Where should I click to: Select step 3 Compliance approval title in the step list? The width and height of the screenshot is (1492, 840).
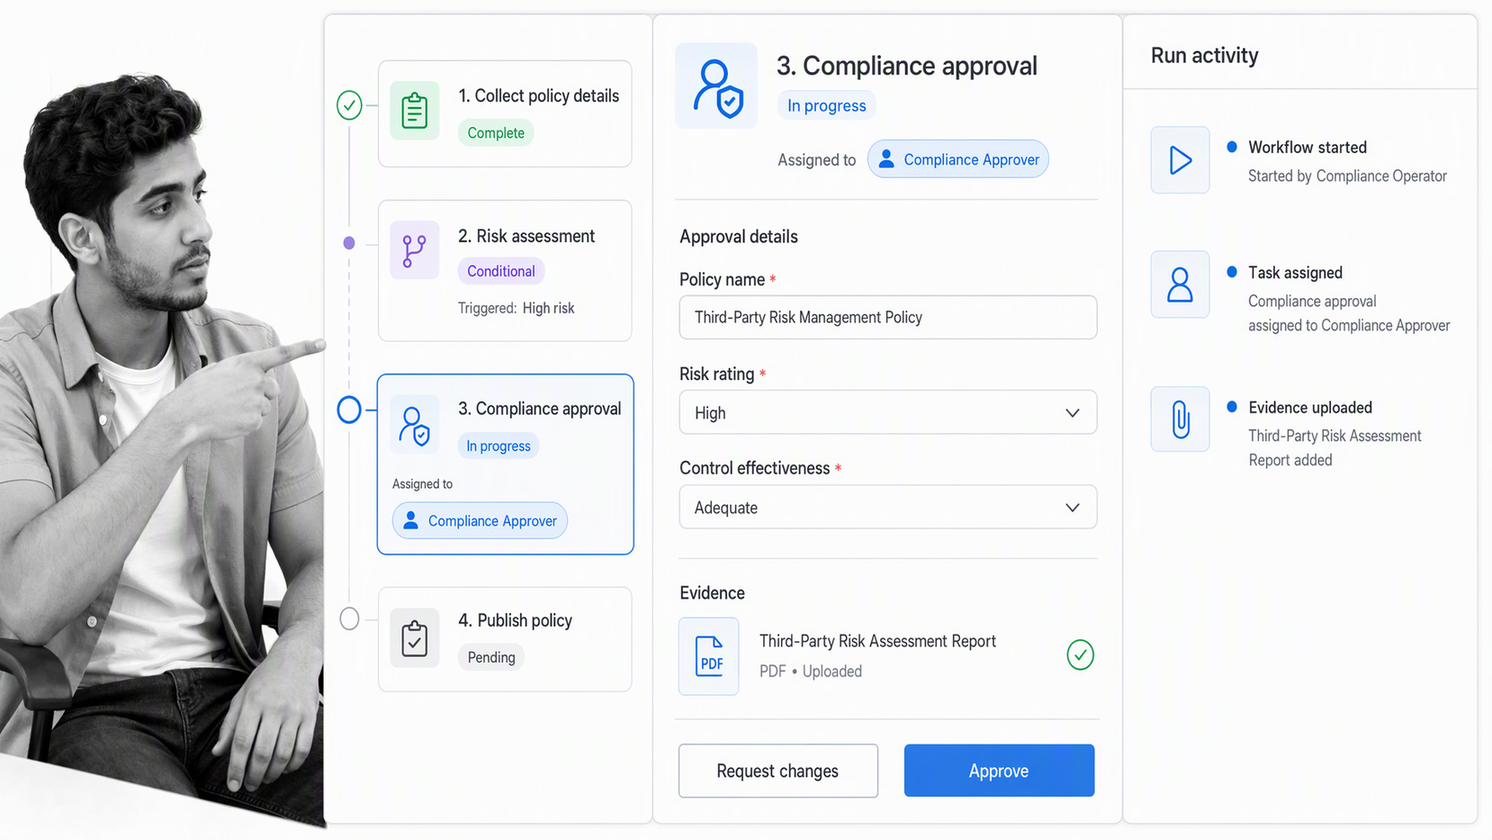point(539,409)
